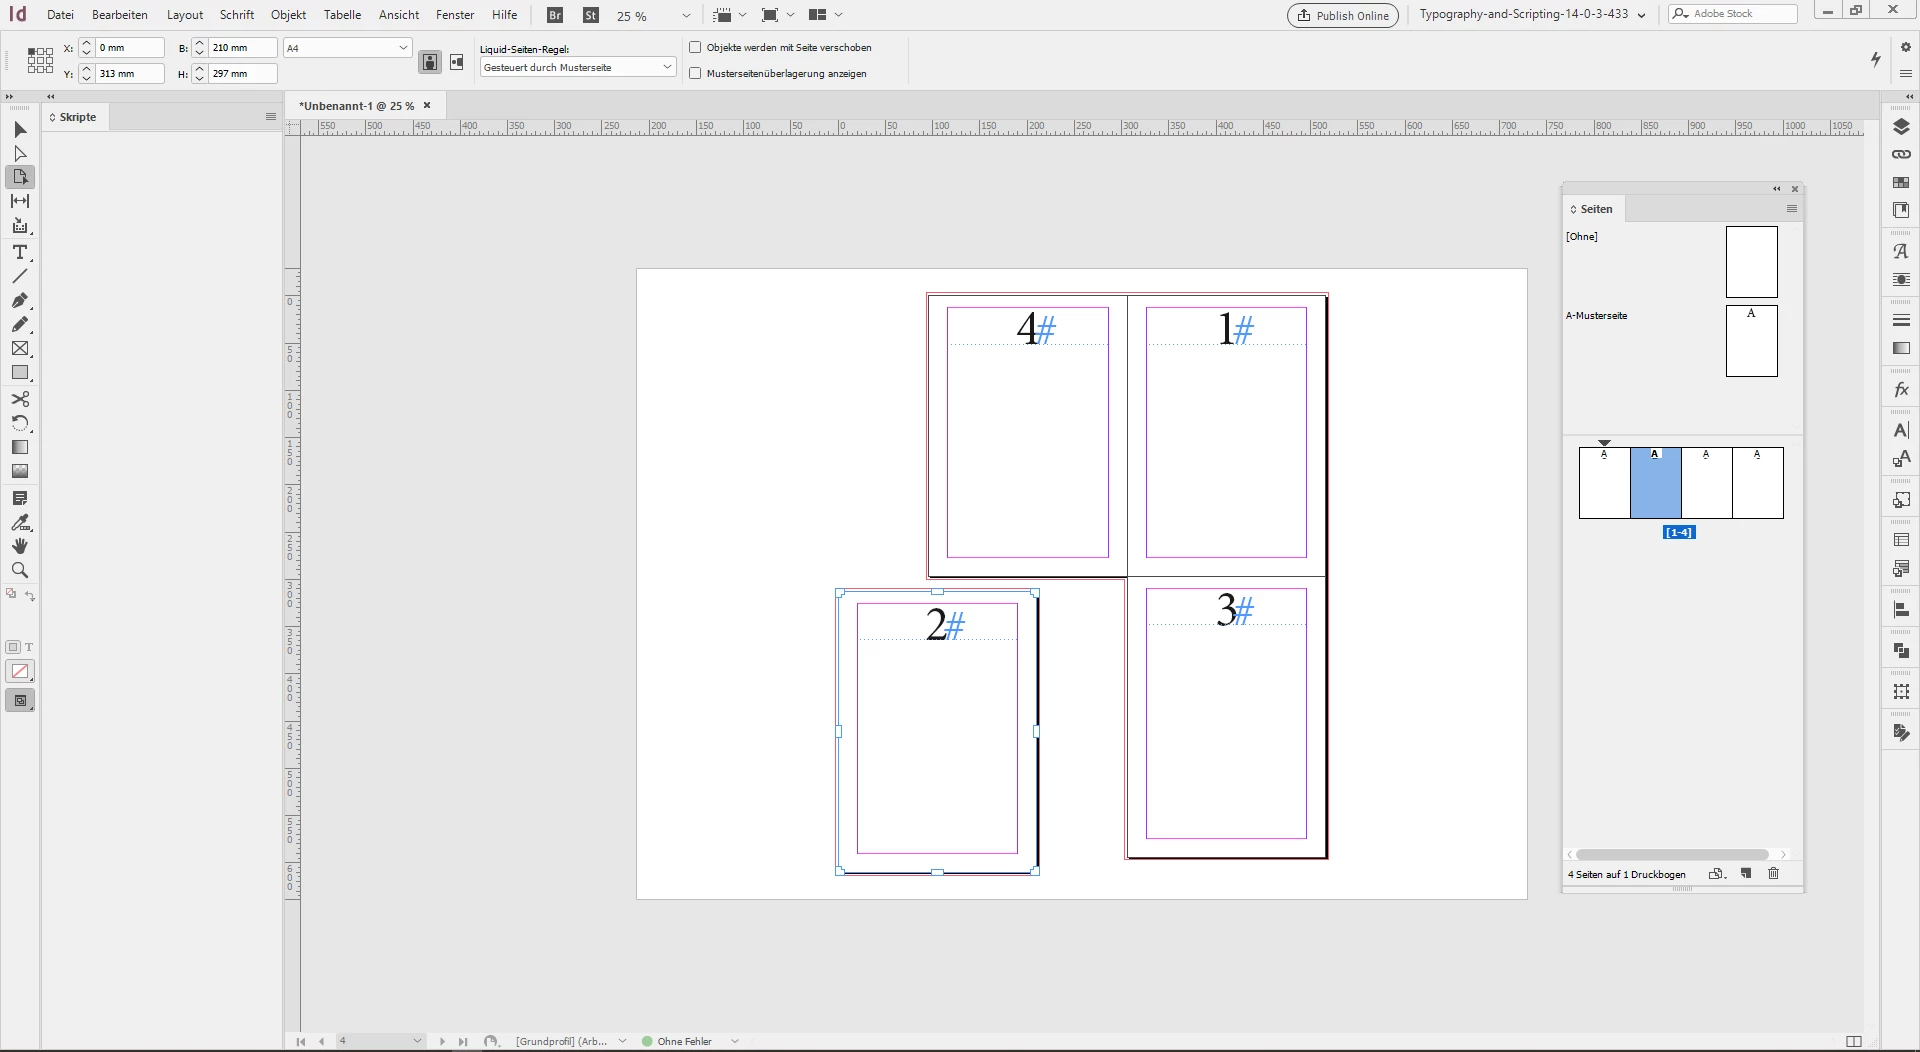Toggle formatting affects container button
The width and height of the screenshot is (1920, 1052).
pyautogui.click(x=13, y=647)
